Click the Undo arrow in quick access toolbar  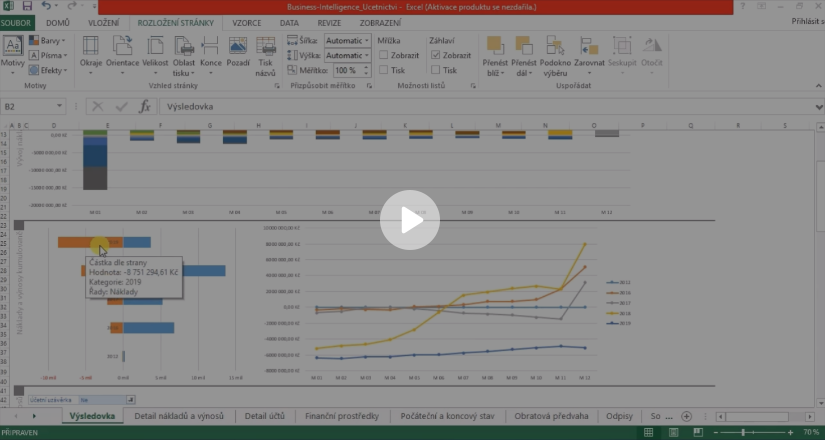click(46, 6)
